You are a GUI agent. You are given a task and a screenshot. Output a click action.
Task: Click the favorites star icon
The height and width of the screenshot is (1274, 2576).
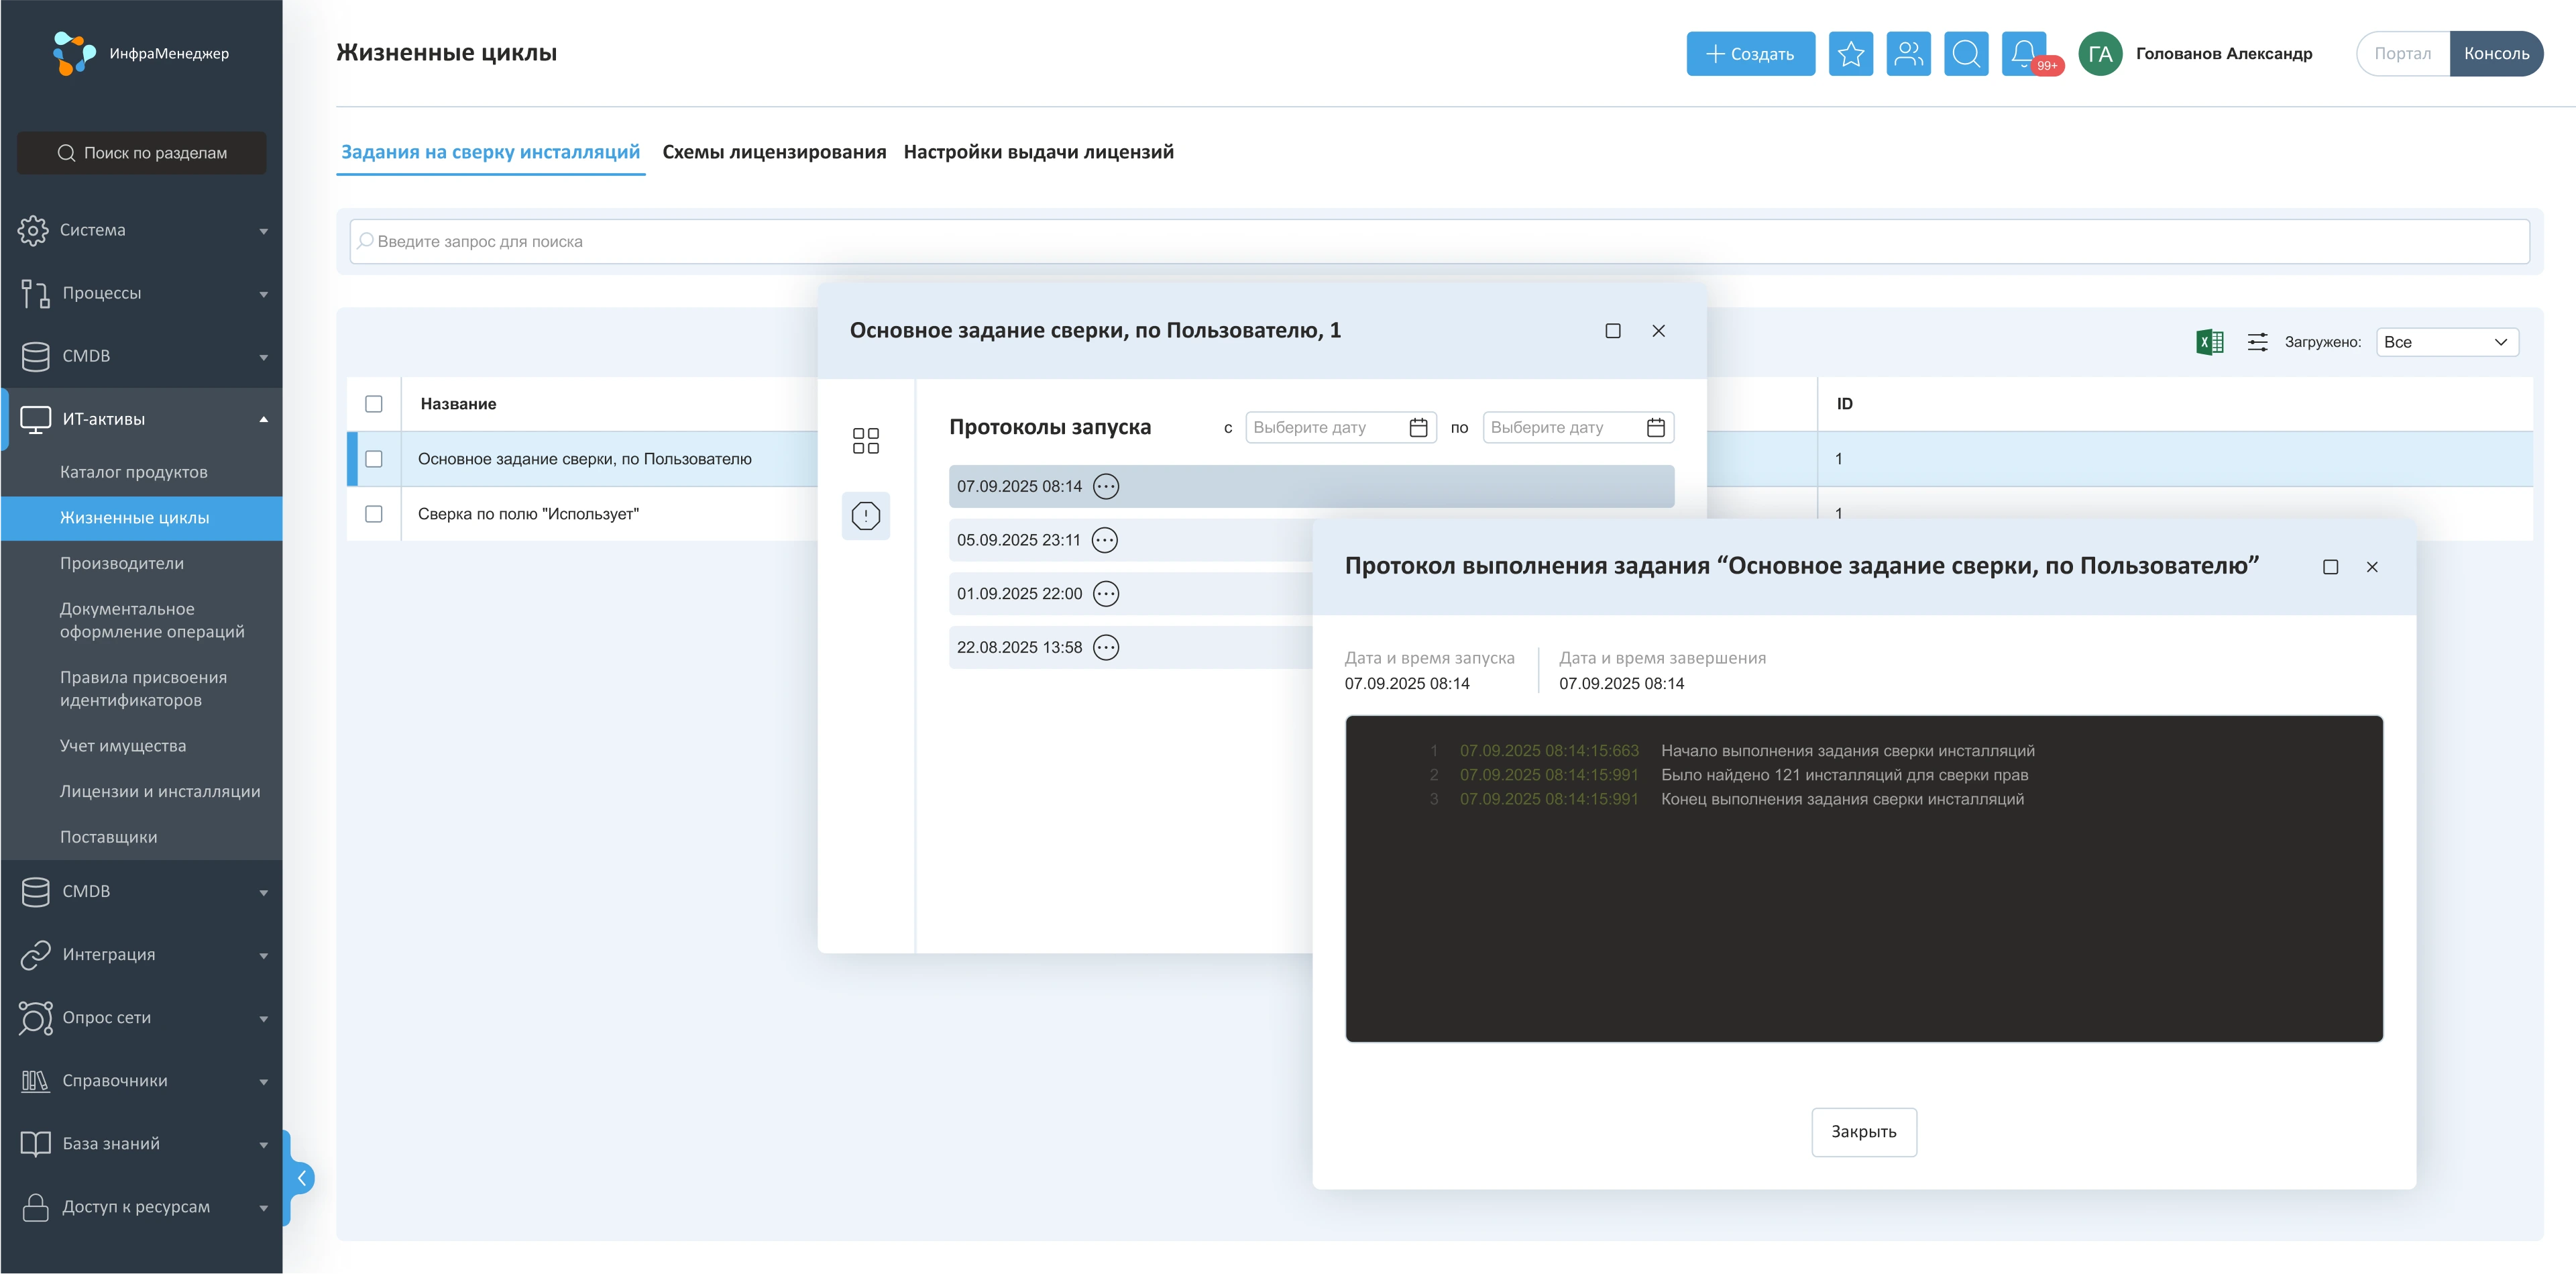pyautogui.click(x=1850, y=54)
